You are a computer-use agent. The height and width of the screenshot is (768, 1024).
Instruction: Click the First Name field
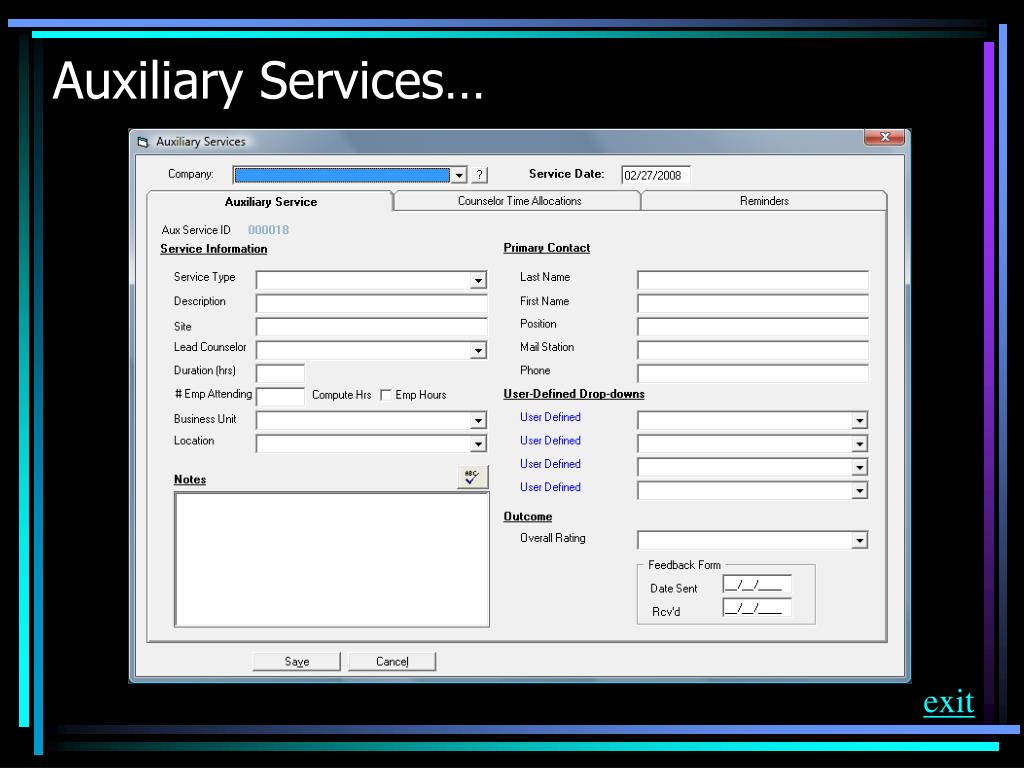coord(753,304)
